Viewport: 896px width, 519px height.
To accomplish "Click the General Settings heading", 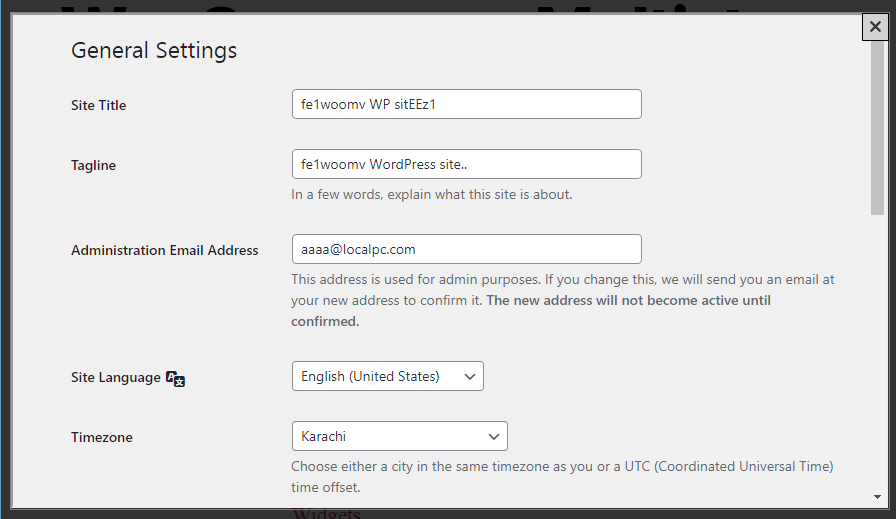I will click(154, 50).
